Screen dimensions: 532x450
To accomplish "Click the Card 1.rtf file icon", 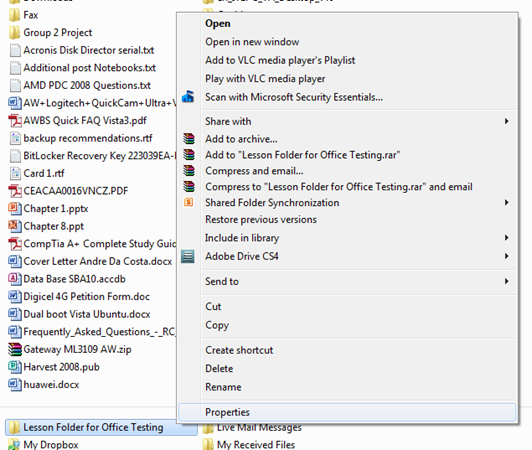I will click(15, 173).
